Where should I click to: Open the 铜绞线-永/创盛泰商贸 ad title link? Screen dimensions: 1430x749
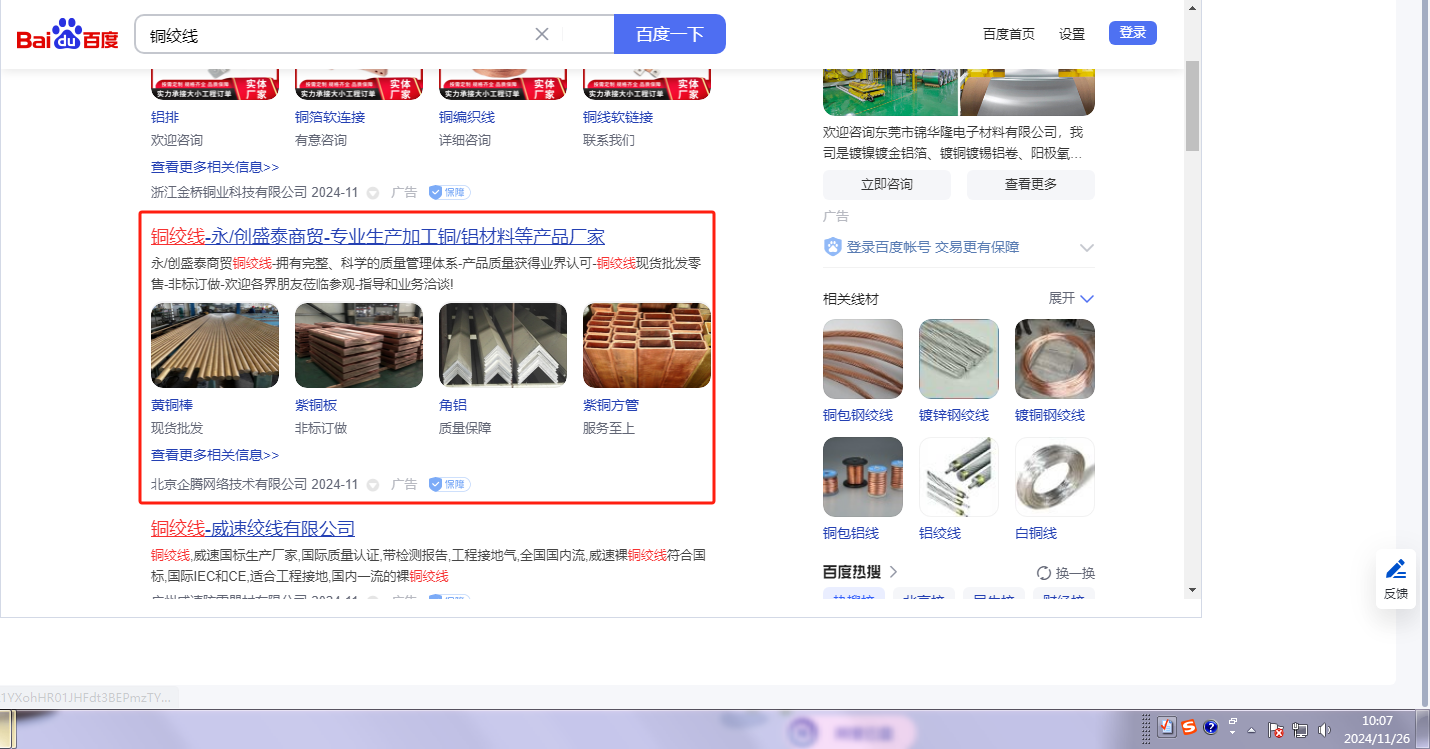pos(378,237)
